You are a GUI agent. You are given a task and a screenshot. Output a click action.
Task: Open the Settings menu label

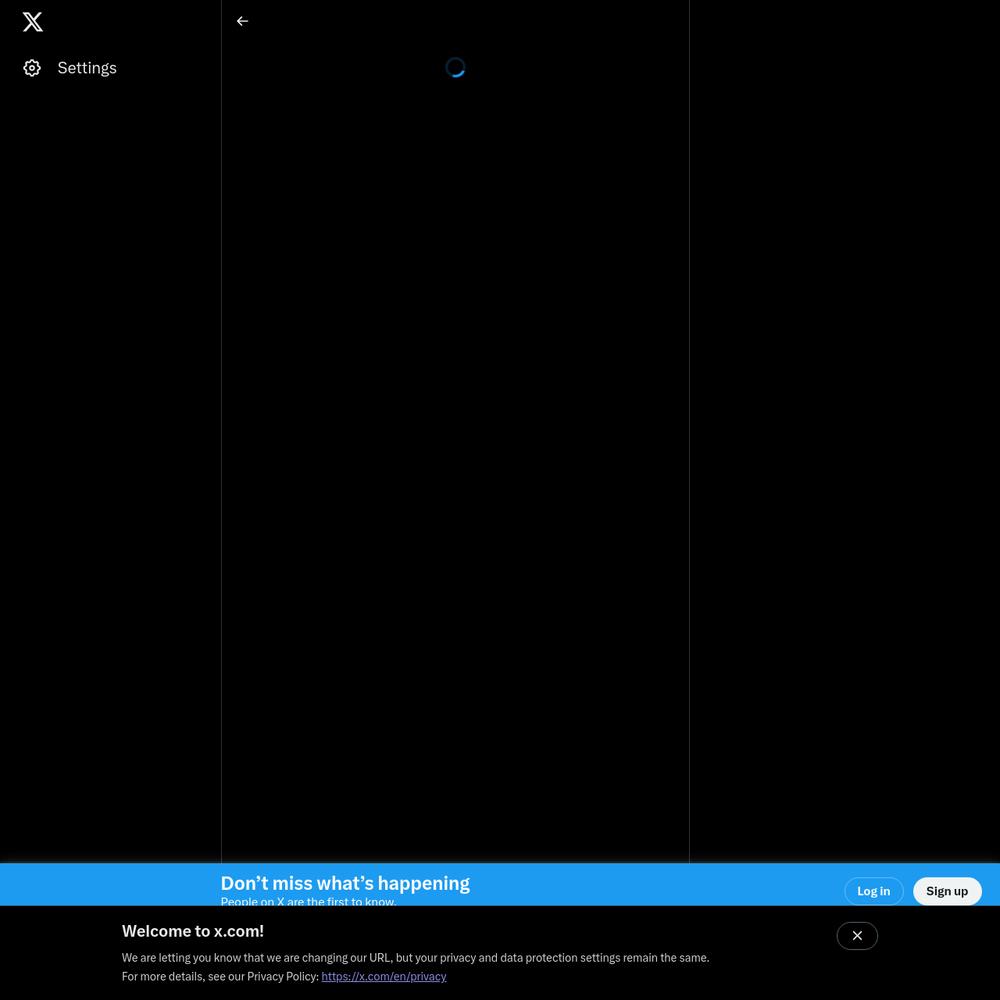click(x=87, y=68)
